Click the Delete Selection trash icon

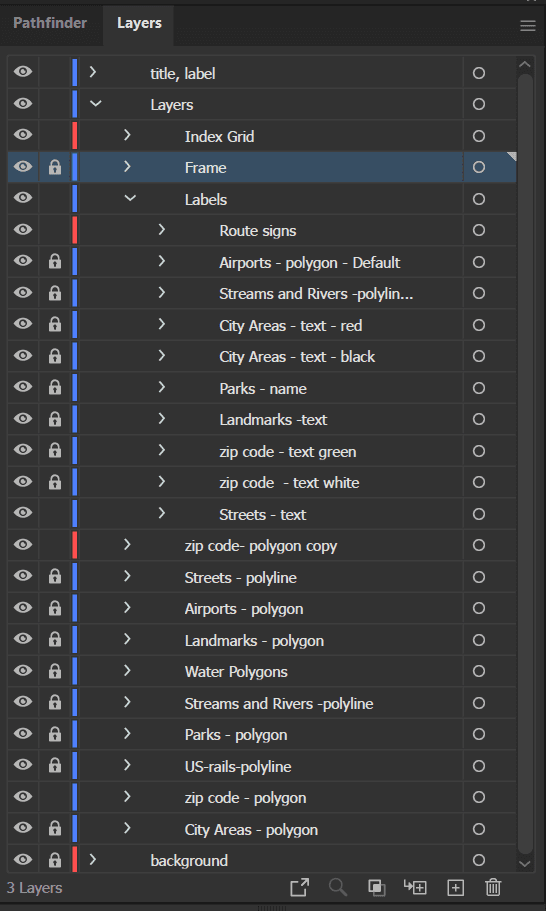click(x=493, y=887)
